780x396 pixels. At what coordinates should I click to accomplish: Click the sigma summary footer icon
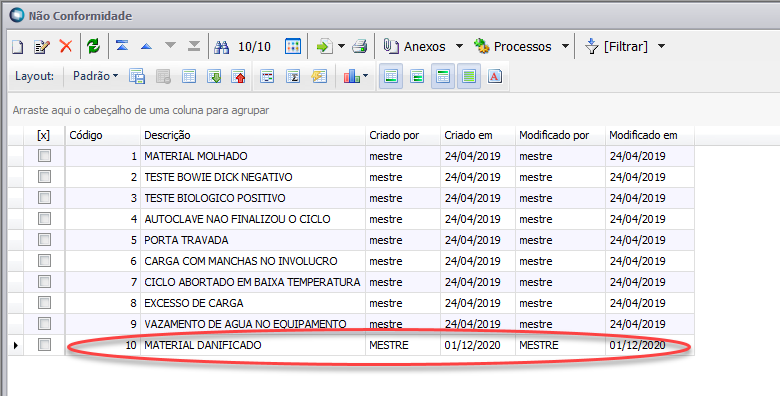(293, 76)
